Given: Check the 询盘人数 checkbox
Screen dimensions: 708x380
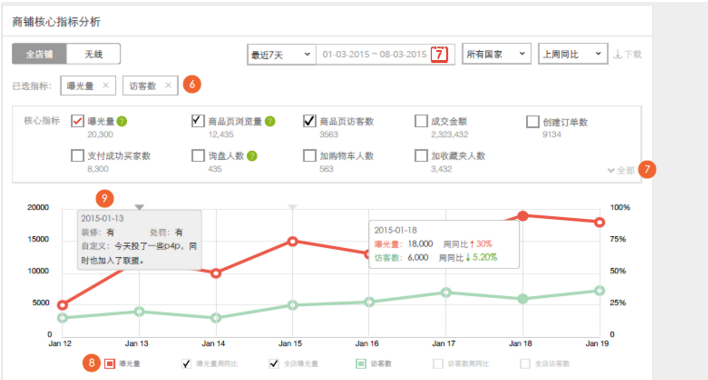Looking at the screenshot, I should click(198, 156).
